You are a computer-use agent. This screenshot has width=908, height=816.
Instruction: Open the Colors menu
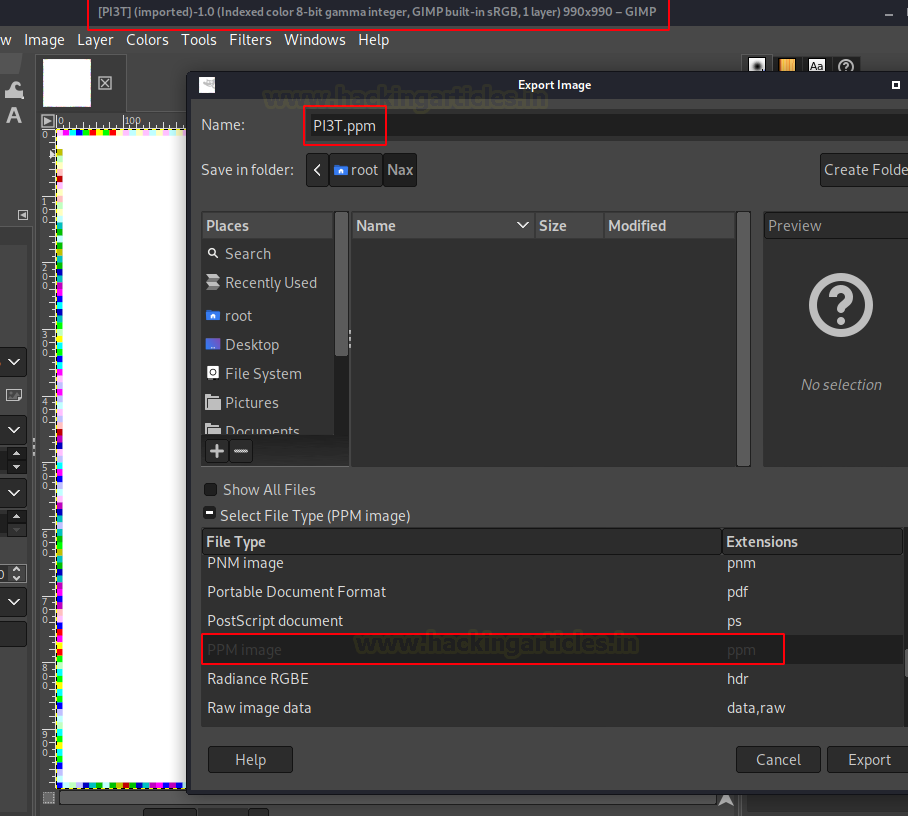[x=147, y=40]
